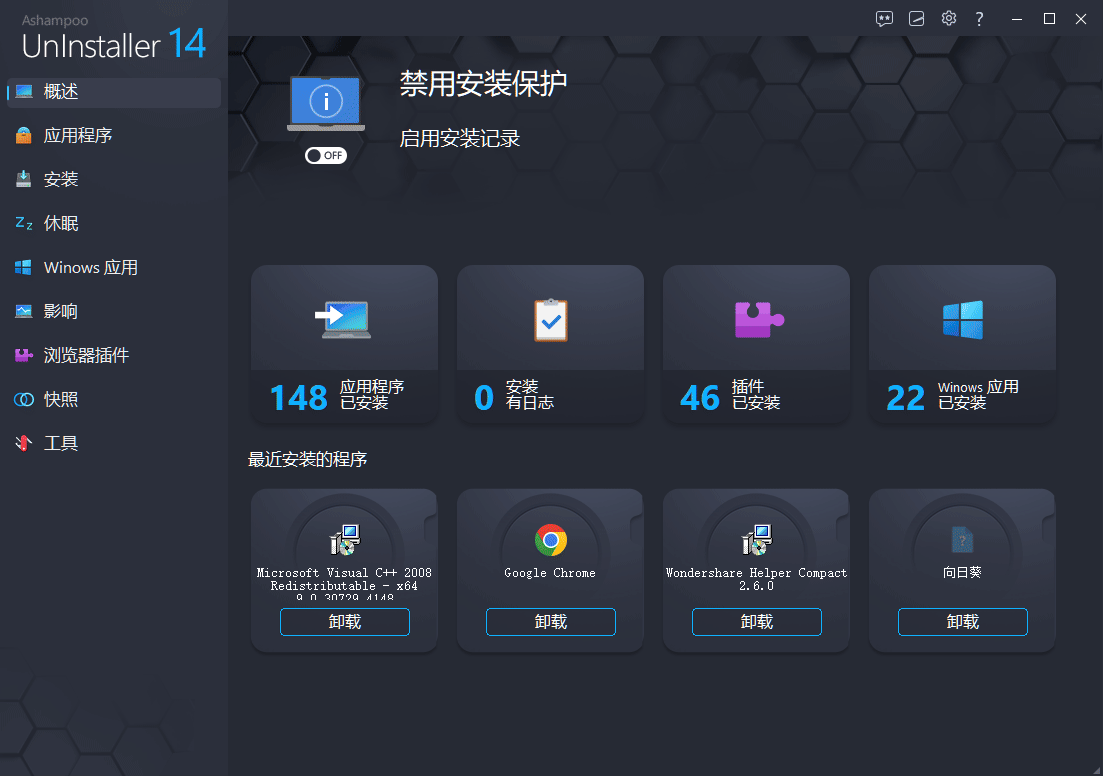Image resolution: width=1103 pixels, height=776 pixels.
Task: Click the purple puzzle piece tile icon
Action: [758, 319]
